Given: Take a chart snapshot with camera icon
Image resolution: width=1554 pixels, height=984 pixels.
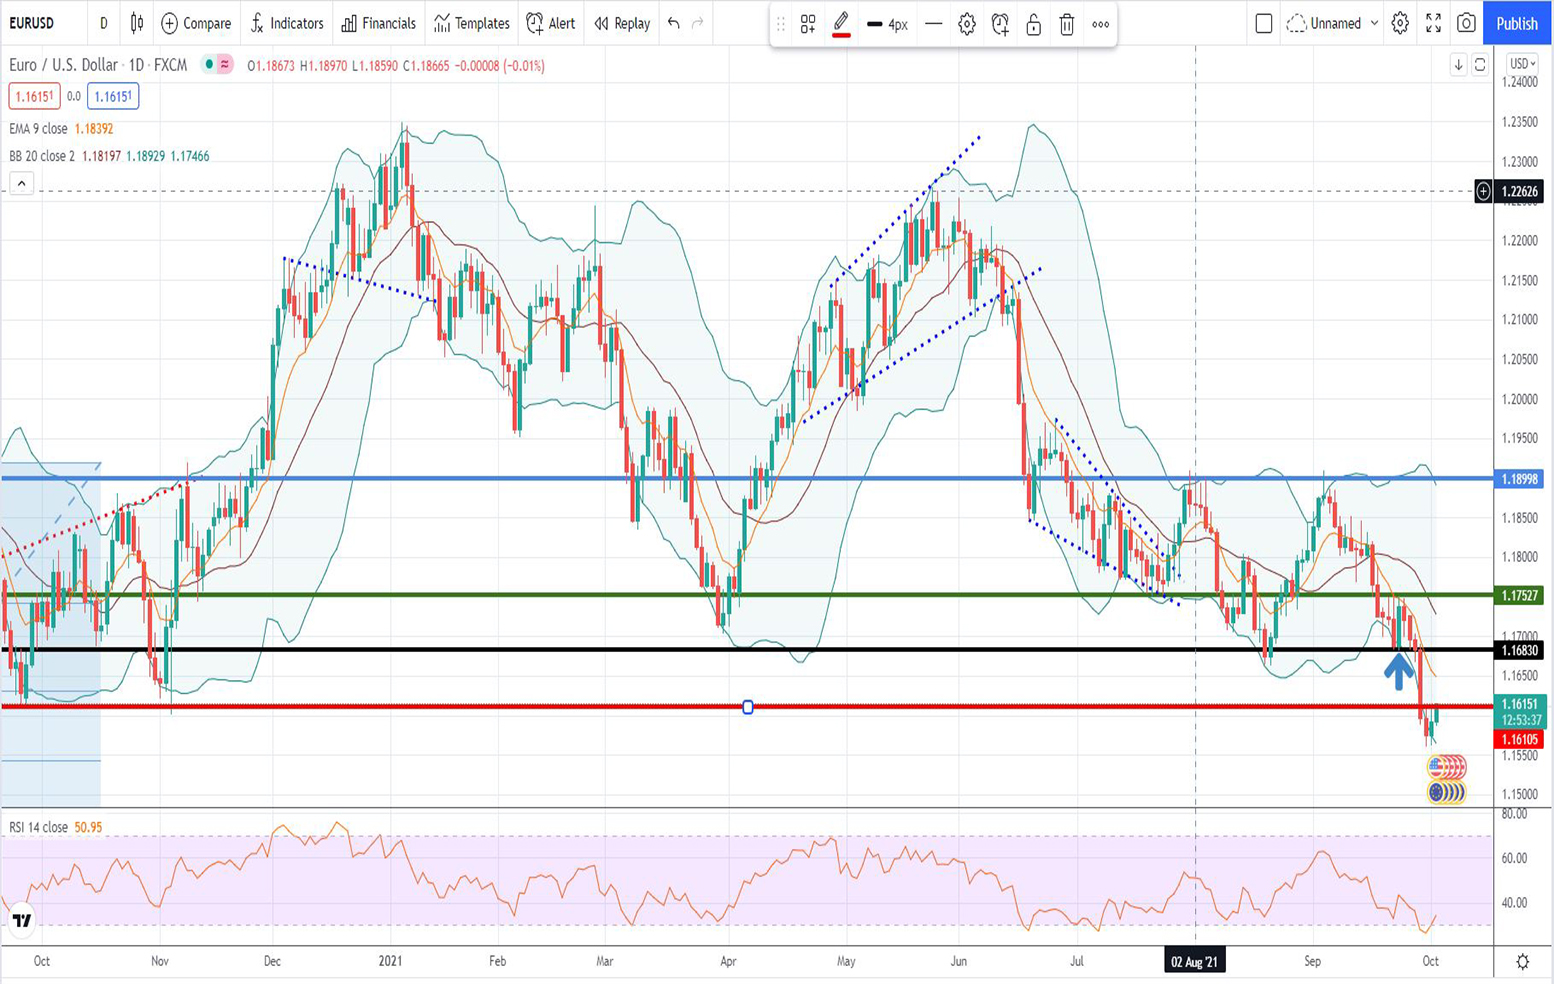Looking at the screenshot, I should click(x=1466, y=23).
